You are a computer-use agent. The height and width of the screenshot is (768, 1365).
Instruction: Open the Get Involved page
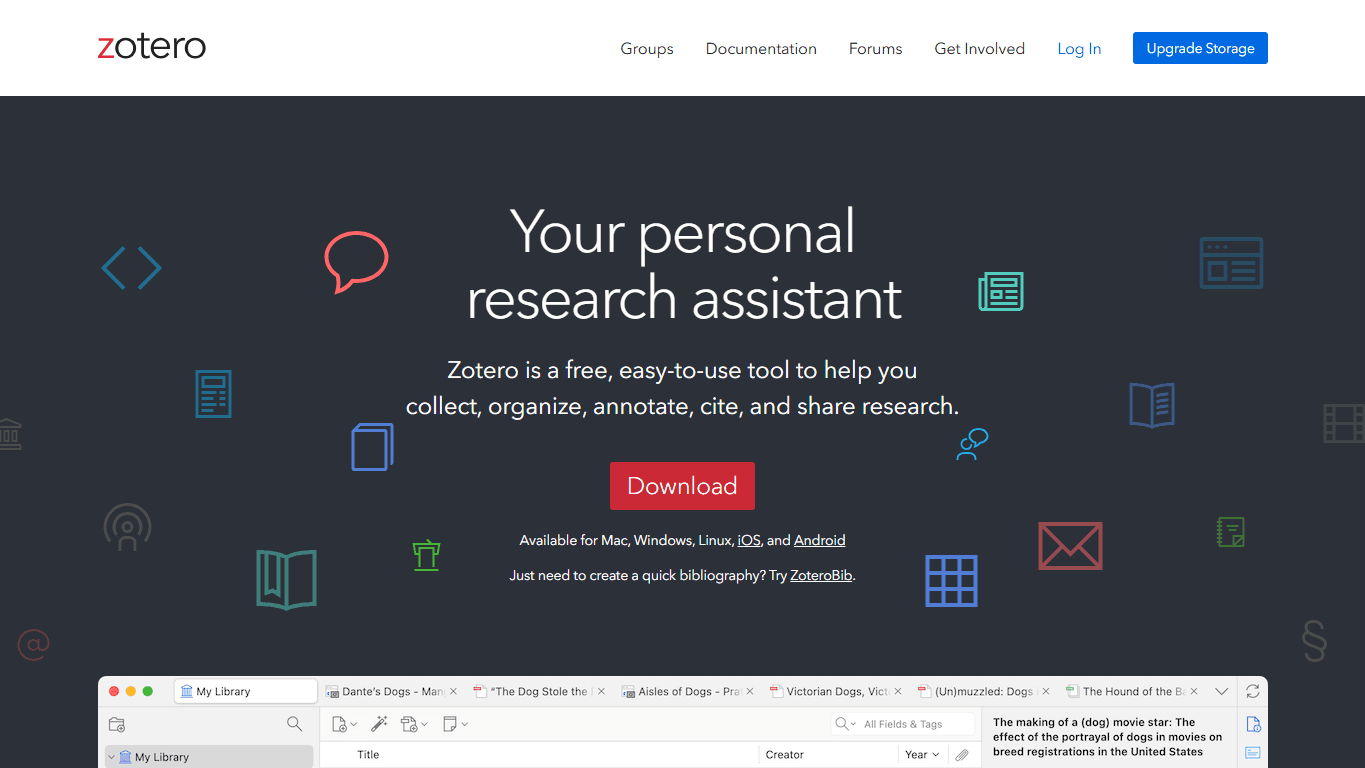(979, 49)
